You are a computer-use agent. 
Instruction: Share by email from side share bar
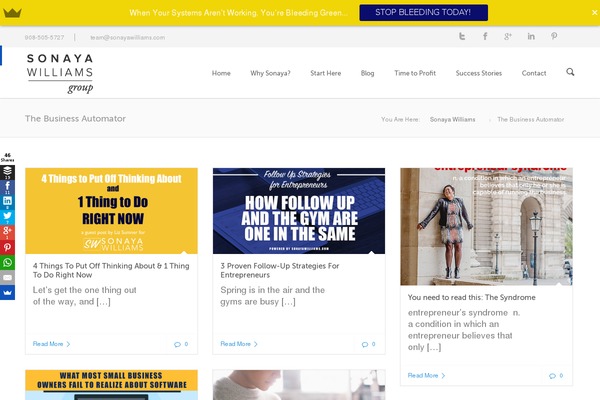point(7,277)
